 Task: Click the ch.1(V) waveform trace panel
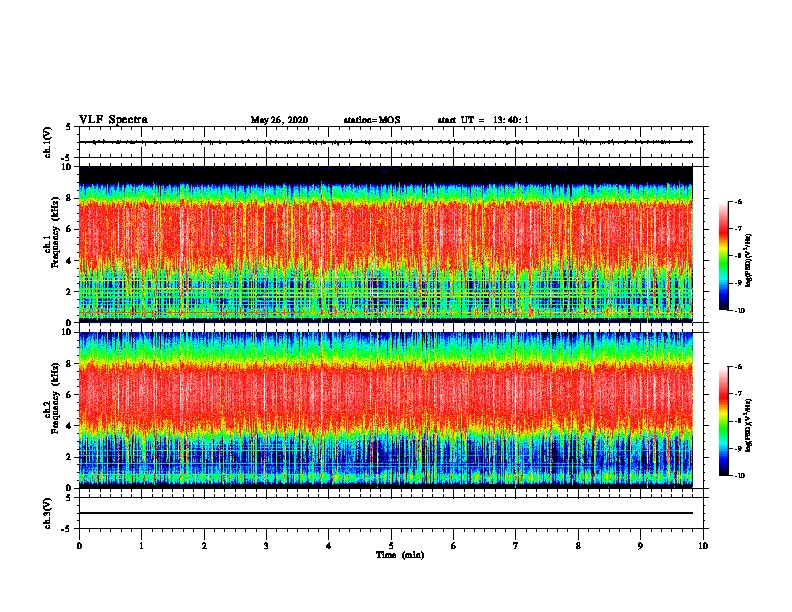coord(391,142)
